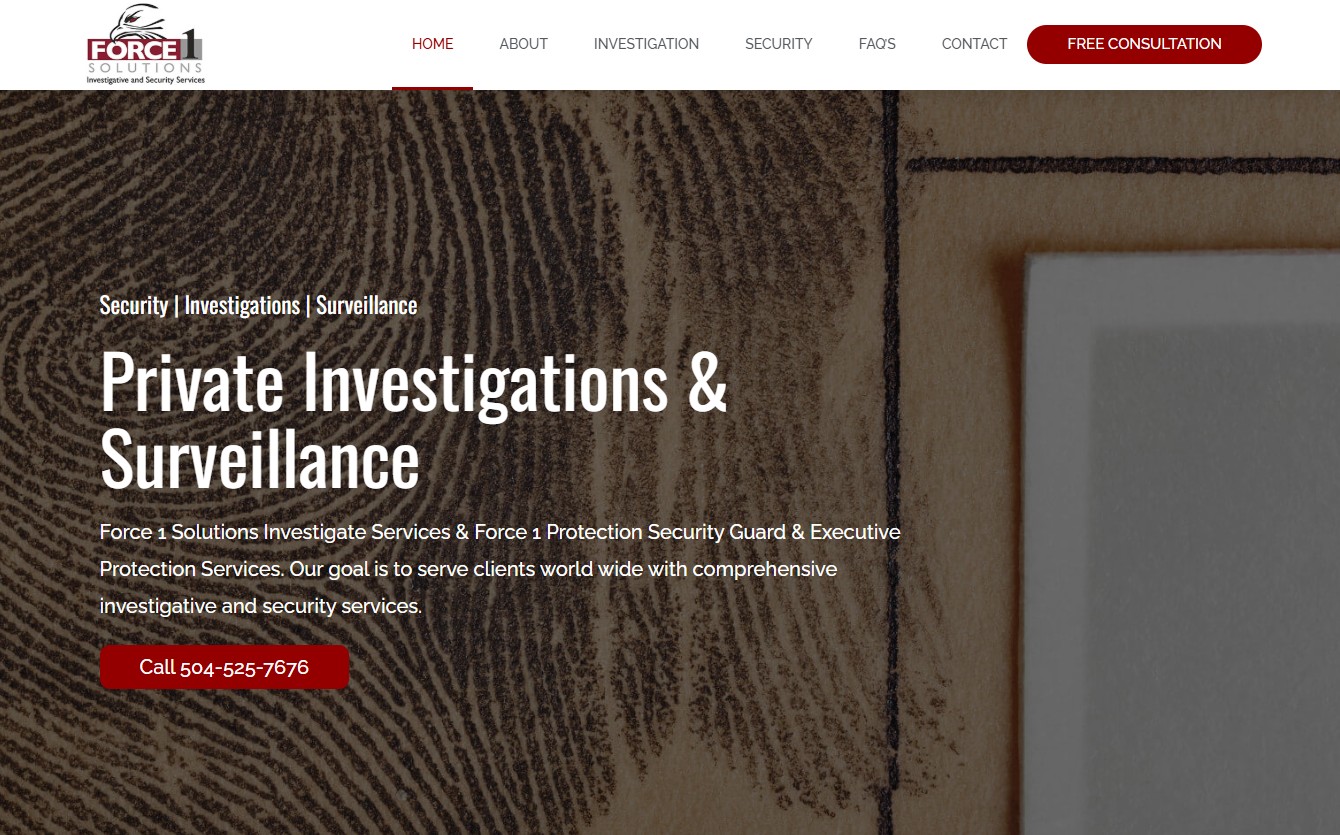The image size is (1340, 835).
Task: Click the word 'Security' in the hero tagline
Action: coord(133,305)
